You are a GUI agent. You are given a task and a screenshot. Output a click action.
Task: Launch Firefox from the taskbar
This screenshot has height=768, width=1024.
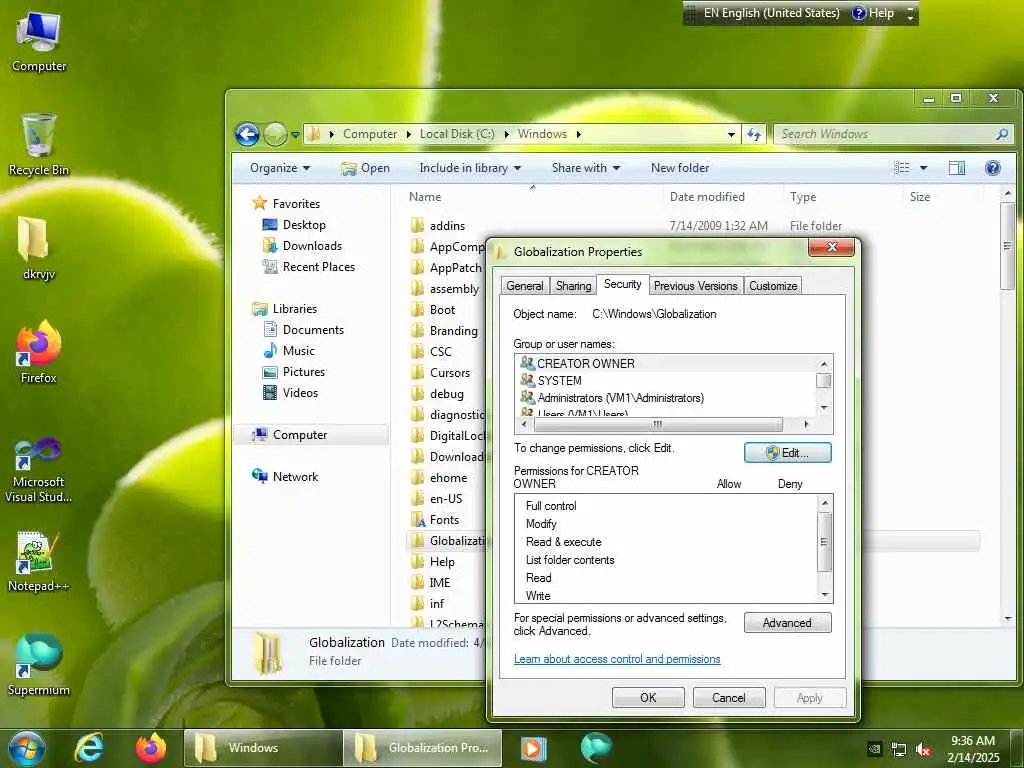pos(150,748)
